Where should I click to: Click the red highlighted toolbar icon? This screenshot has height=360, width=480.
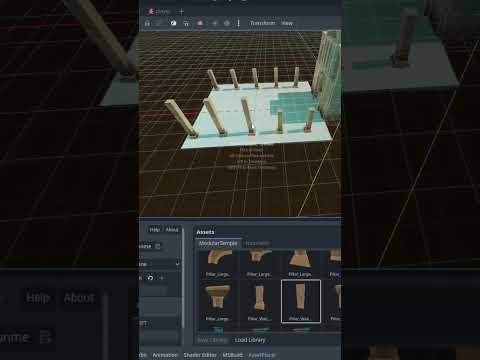point(200,23)
